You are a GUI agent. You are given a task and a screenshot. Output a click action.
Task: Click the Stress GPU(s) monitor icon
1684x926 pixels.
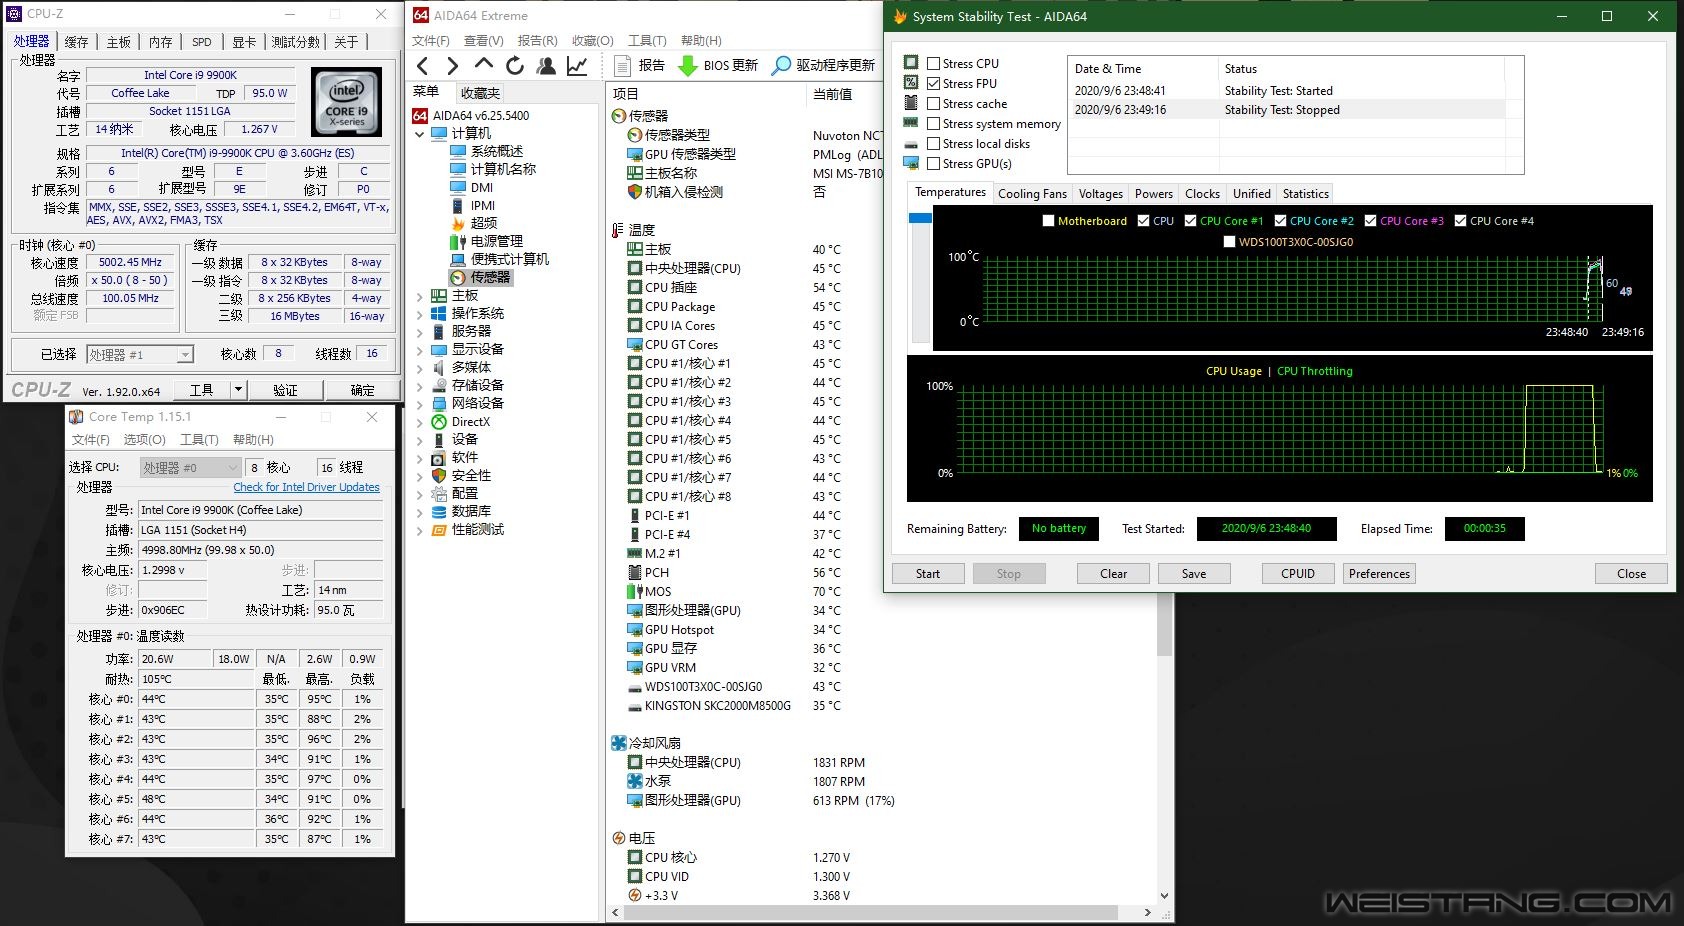(911, 162)
